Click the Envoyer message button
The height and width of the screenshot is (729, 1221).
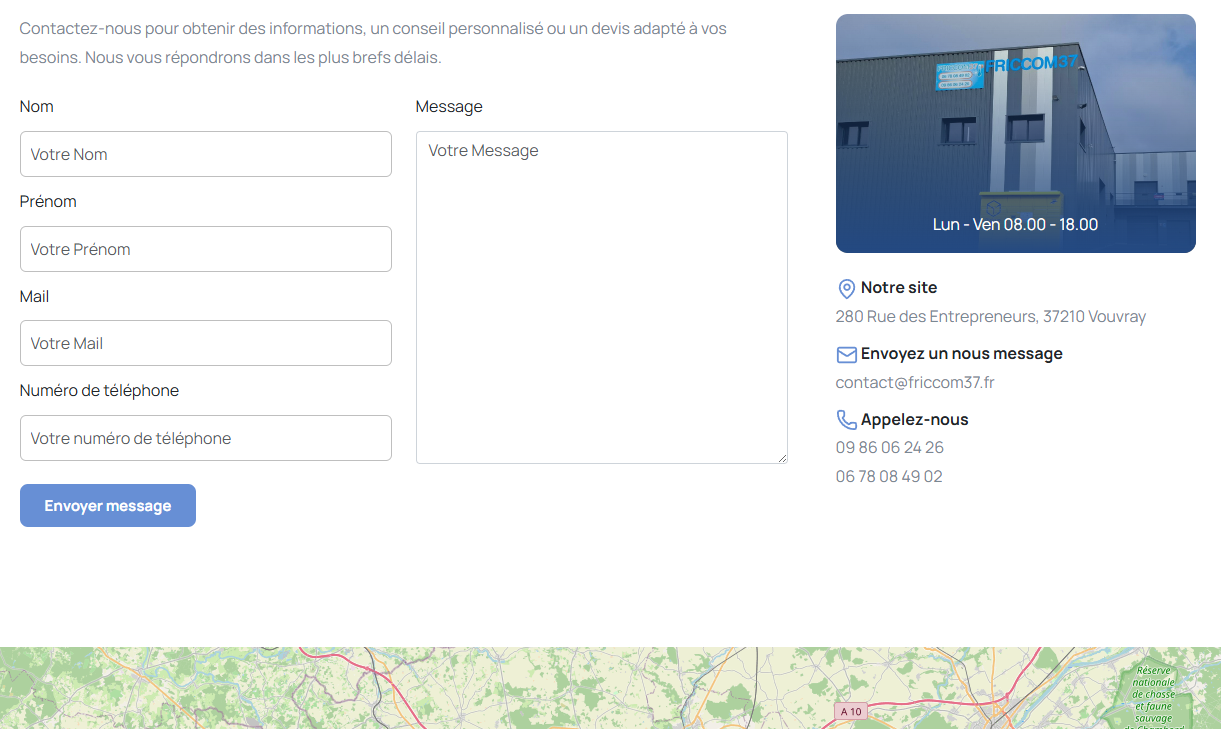[108, 506]
